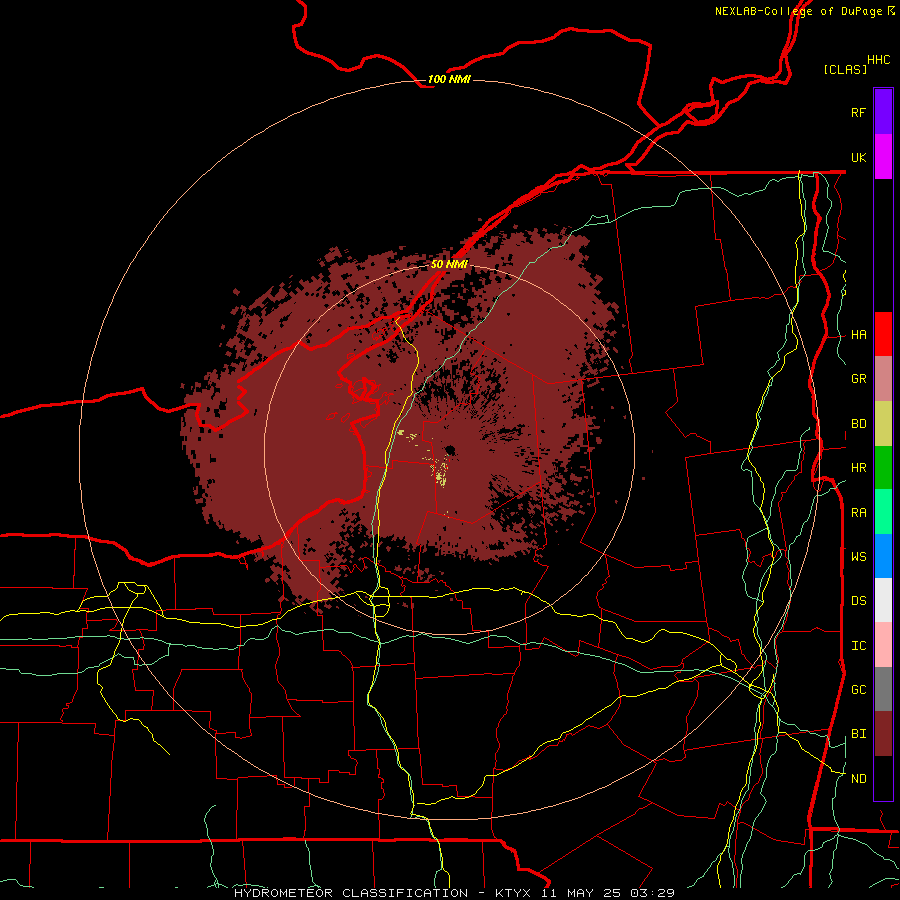Click the UK magenta color swatch
The height and width of the screenshot is (900, 900).
pyautogui.click(x=883, y=156)
